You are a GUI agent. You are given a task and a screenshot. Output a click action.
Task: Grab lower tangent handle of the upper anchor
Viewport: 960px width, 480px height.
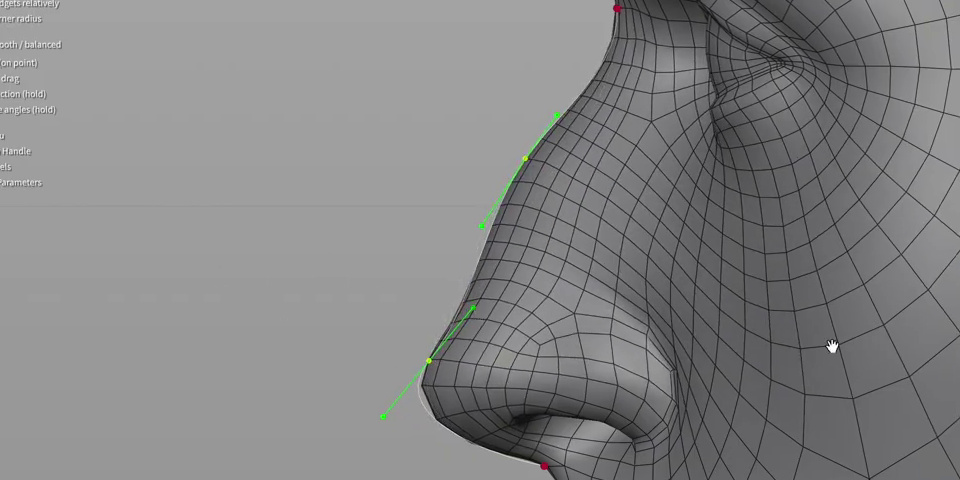(482, 226)
